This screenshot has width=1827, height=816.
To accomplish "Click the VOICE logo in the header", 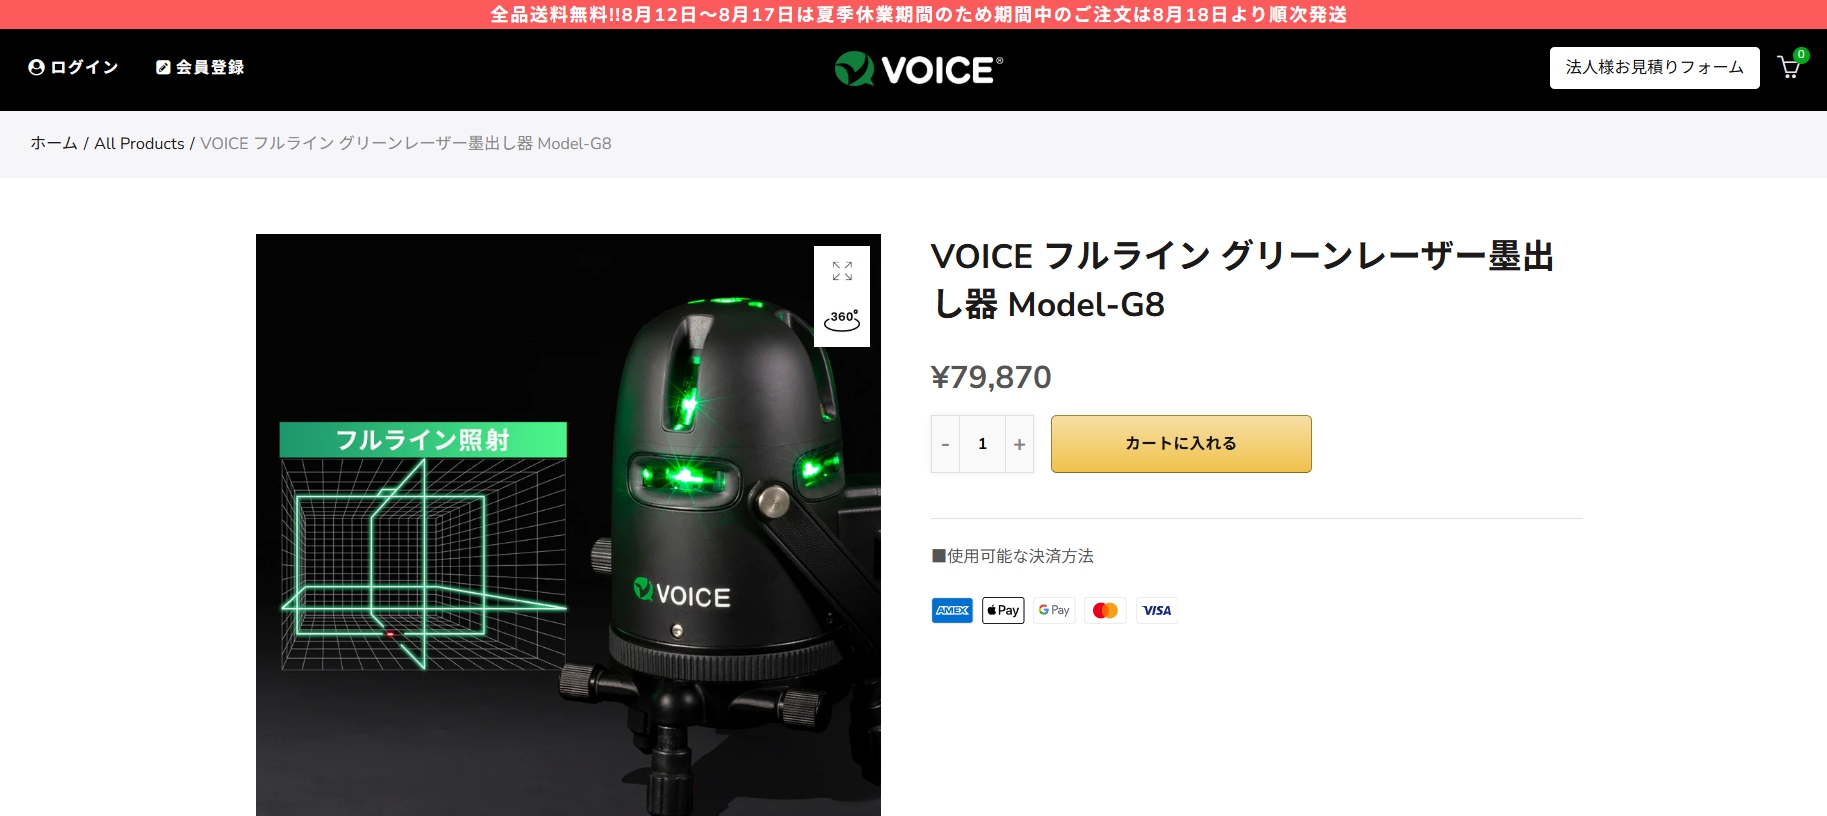I will click(919, 69).
